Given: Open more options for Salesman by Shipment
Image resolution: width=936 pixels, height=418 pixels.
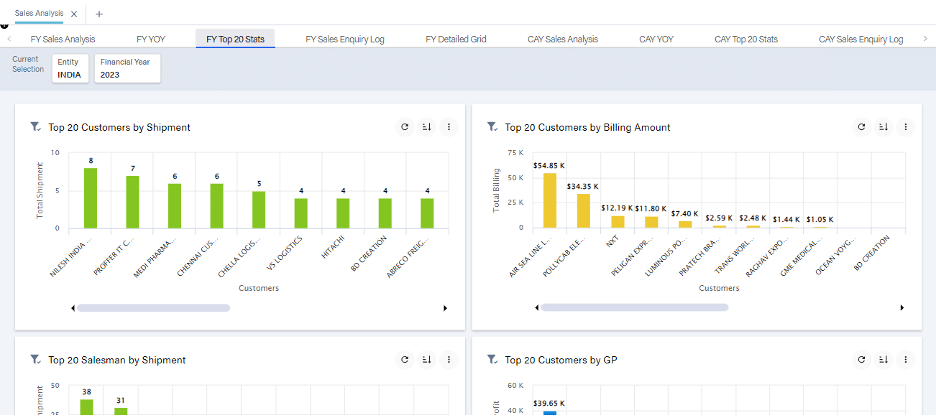Looking at the screenshot, I should coord(448,359).
